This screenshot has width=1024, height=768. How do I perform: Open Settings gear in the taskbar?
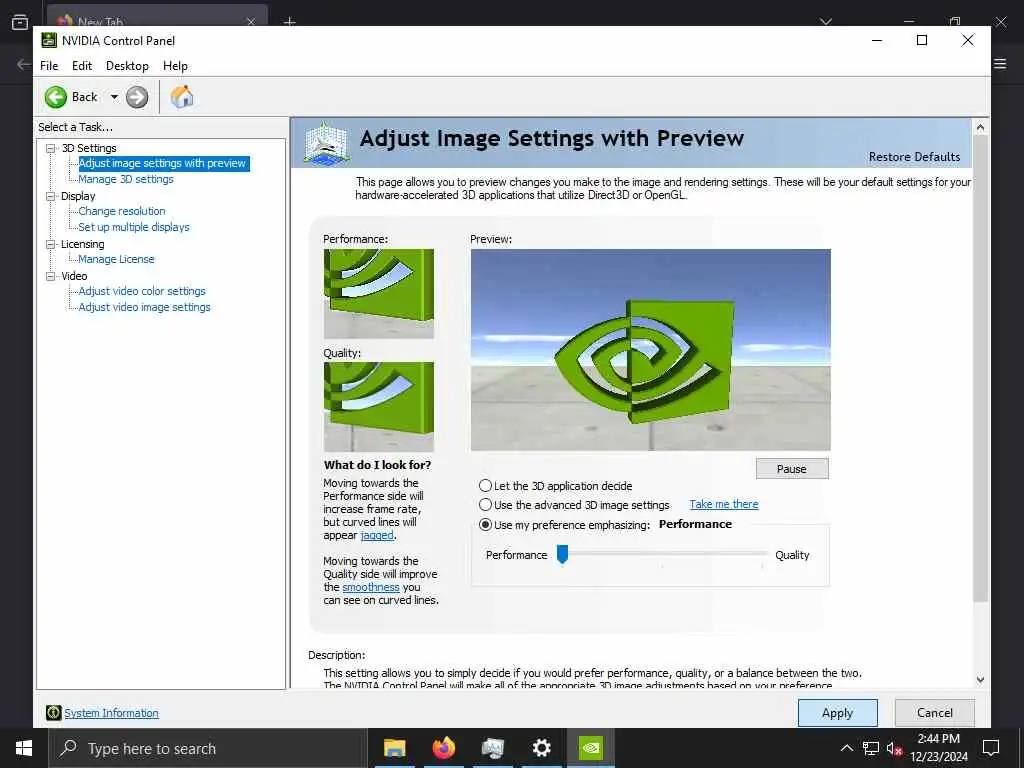click(x=541, y=748)
